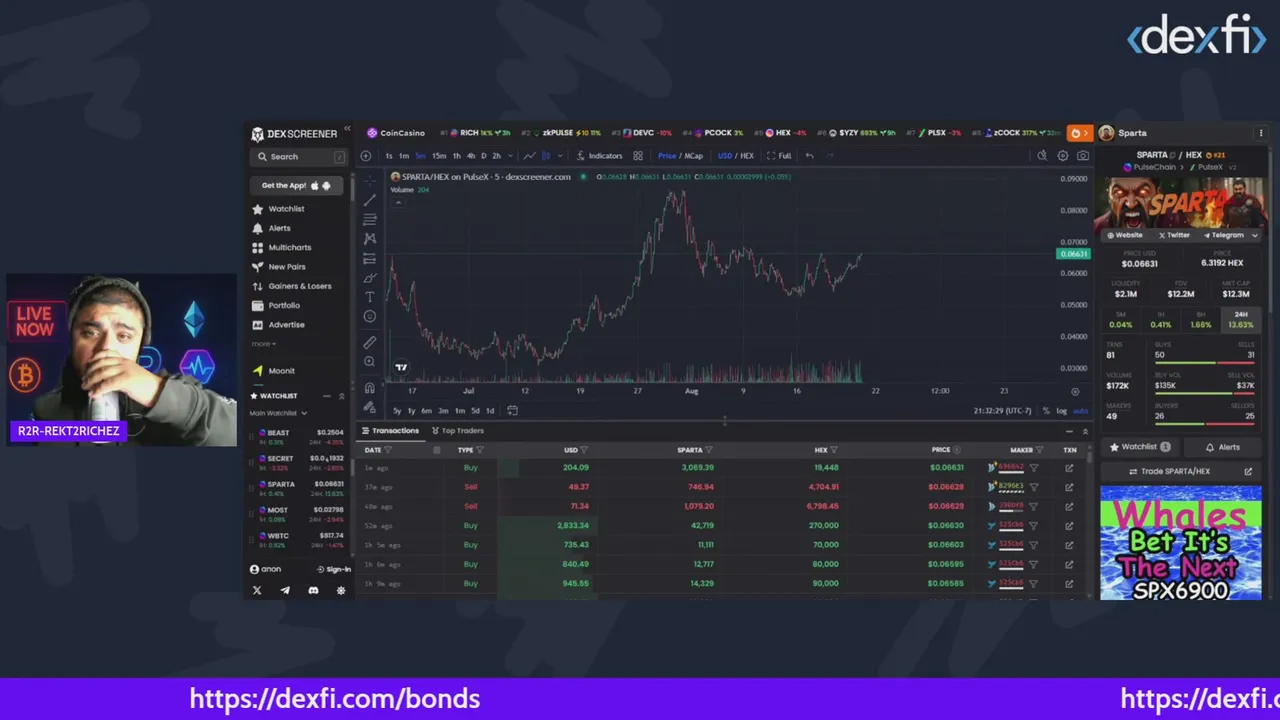This screenshot has height=720, width=1280.
Task: Open the Sparta token three-dot menu
Action: point(1260,133)
